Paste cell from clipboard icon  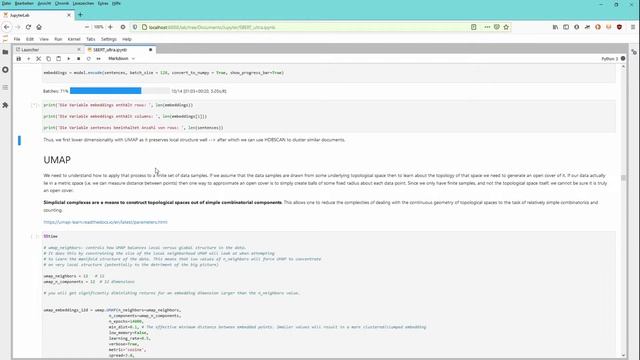pos(58,59)
